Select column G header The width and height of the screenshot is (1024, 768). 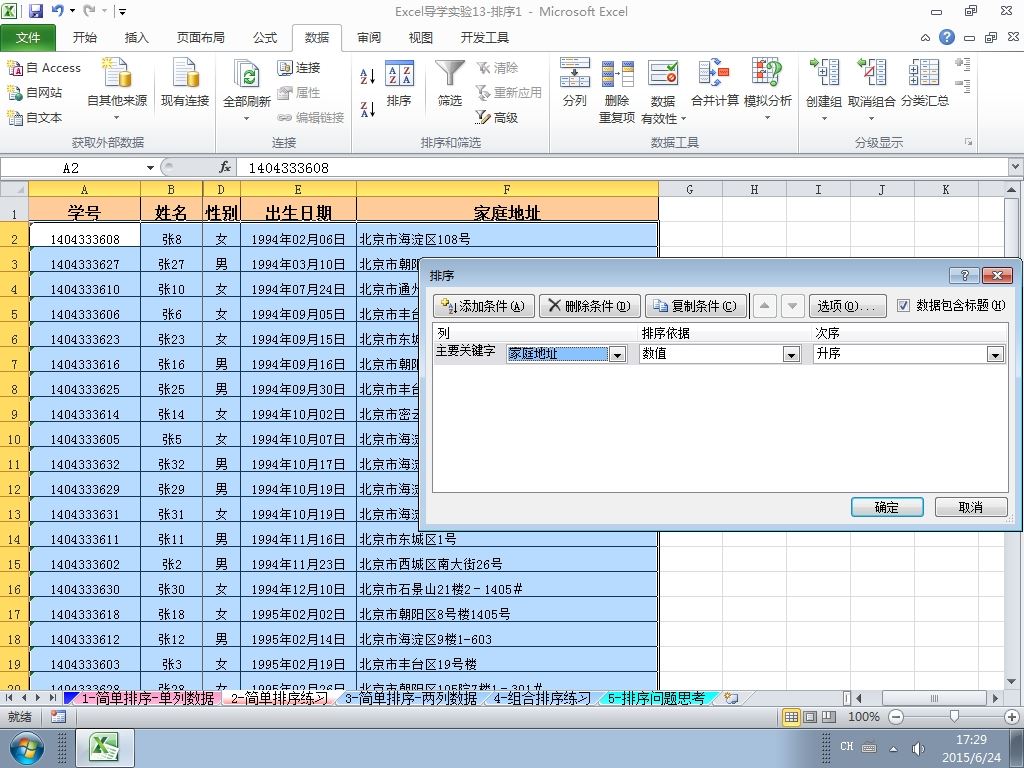690,189
